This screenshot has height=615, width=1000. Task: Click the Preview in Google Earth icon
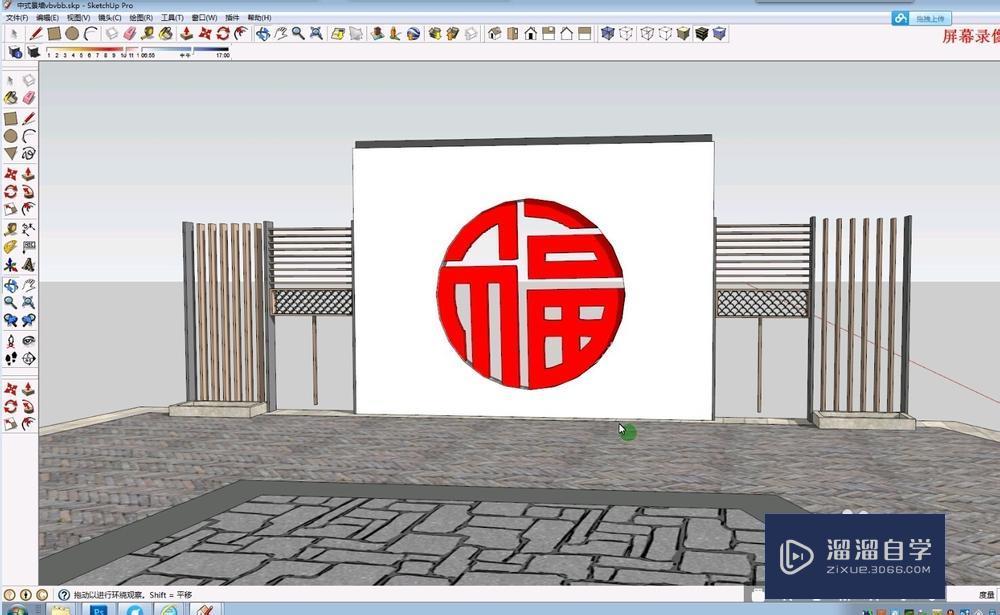point(413,33)
